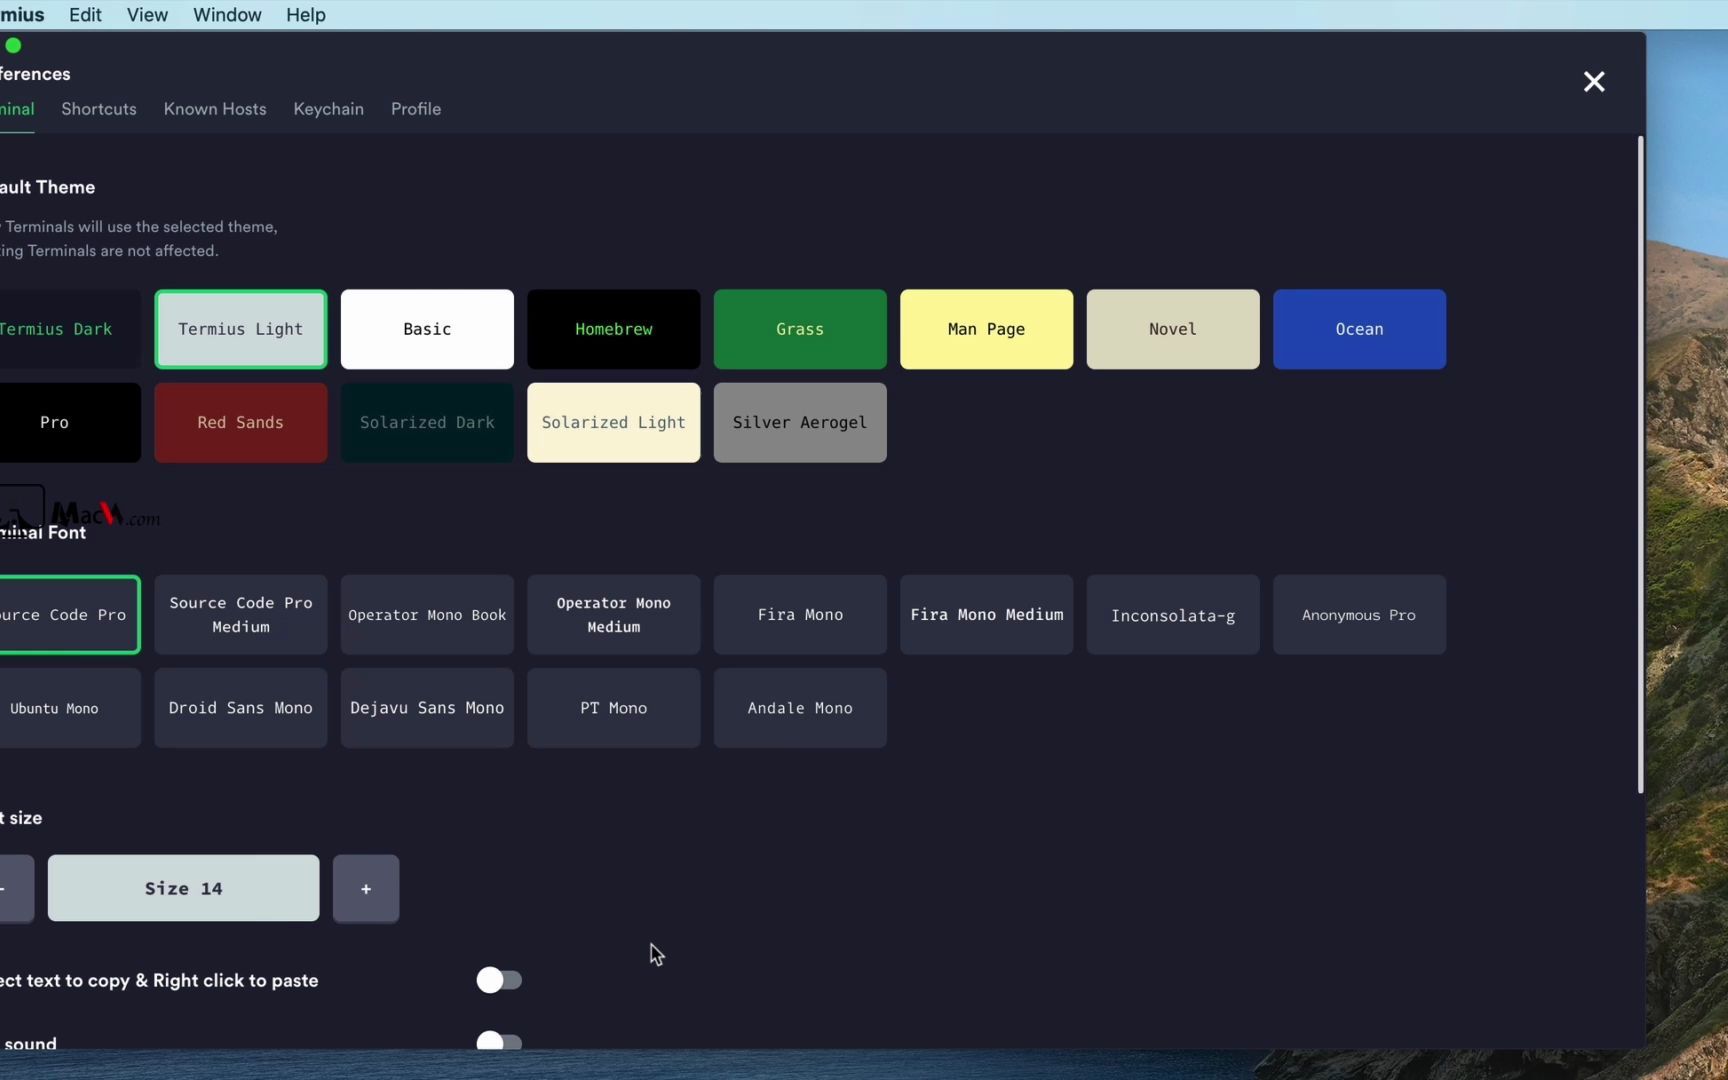The width and height of the screenshot is (1728, 1080).
Task: Select the PT Mono font
Action: 614,708
